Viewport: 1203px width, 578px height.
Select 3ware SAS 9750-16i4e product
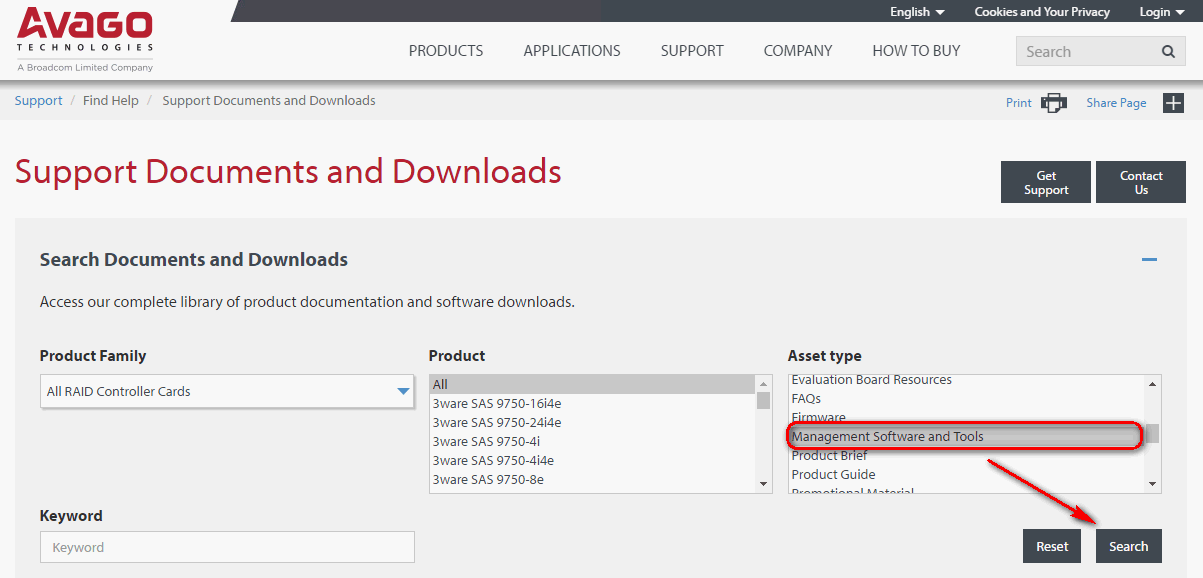[x=593, y=403]
